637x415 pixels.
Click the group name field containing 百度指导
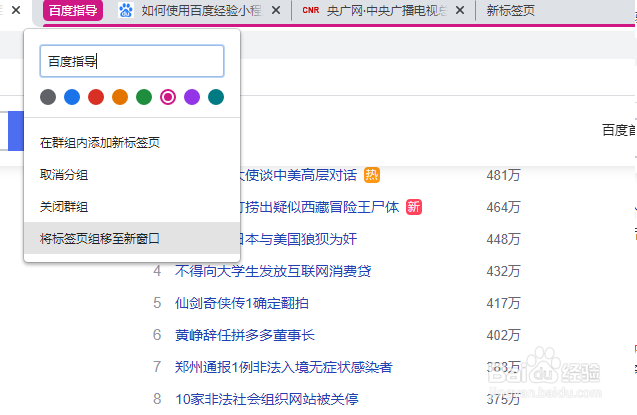[x=132, y=61]
